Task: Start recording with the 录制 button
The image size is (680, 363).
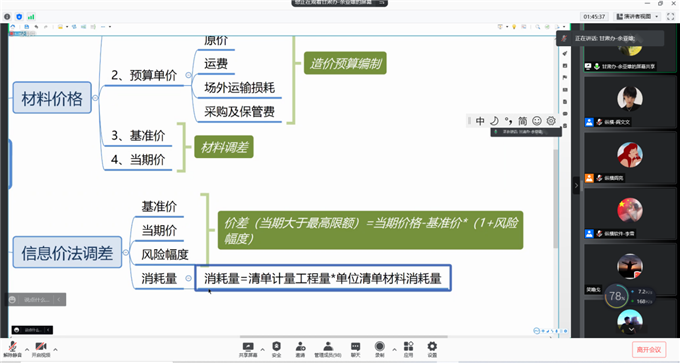Action: tap(379, 349)
